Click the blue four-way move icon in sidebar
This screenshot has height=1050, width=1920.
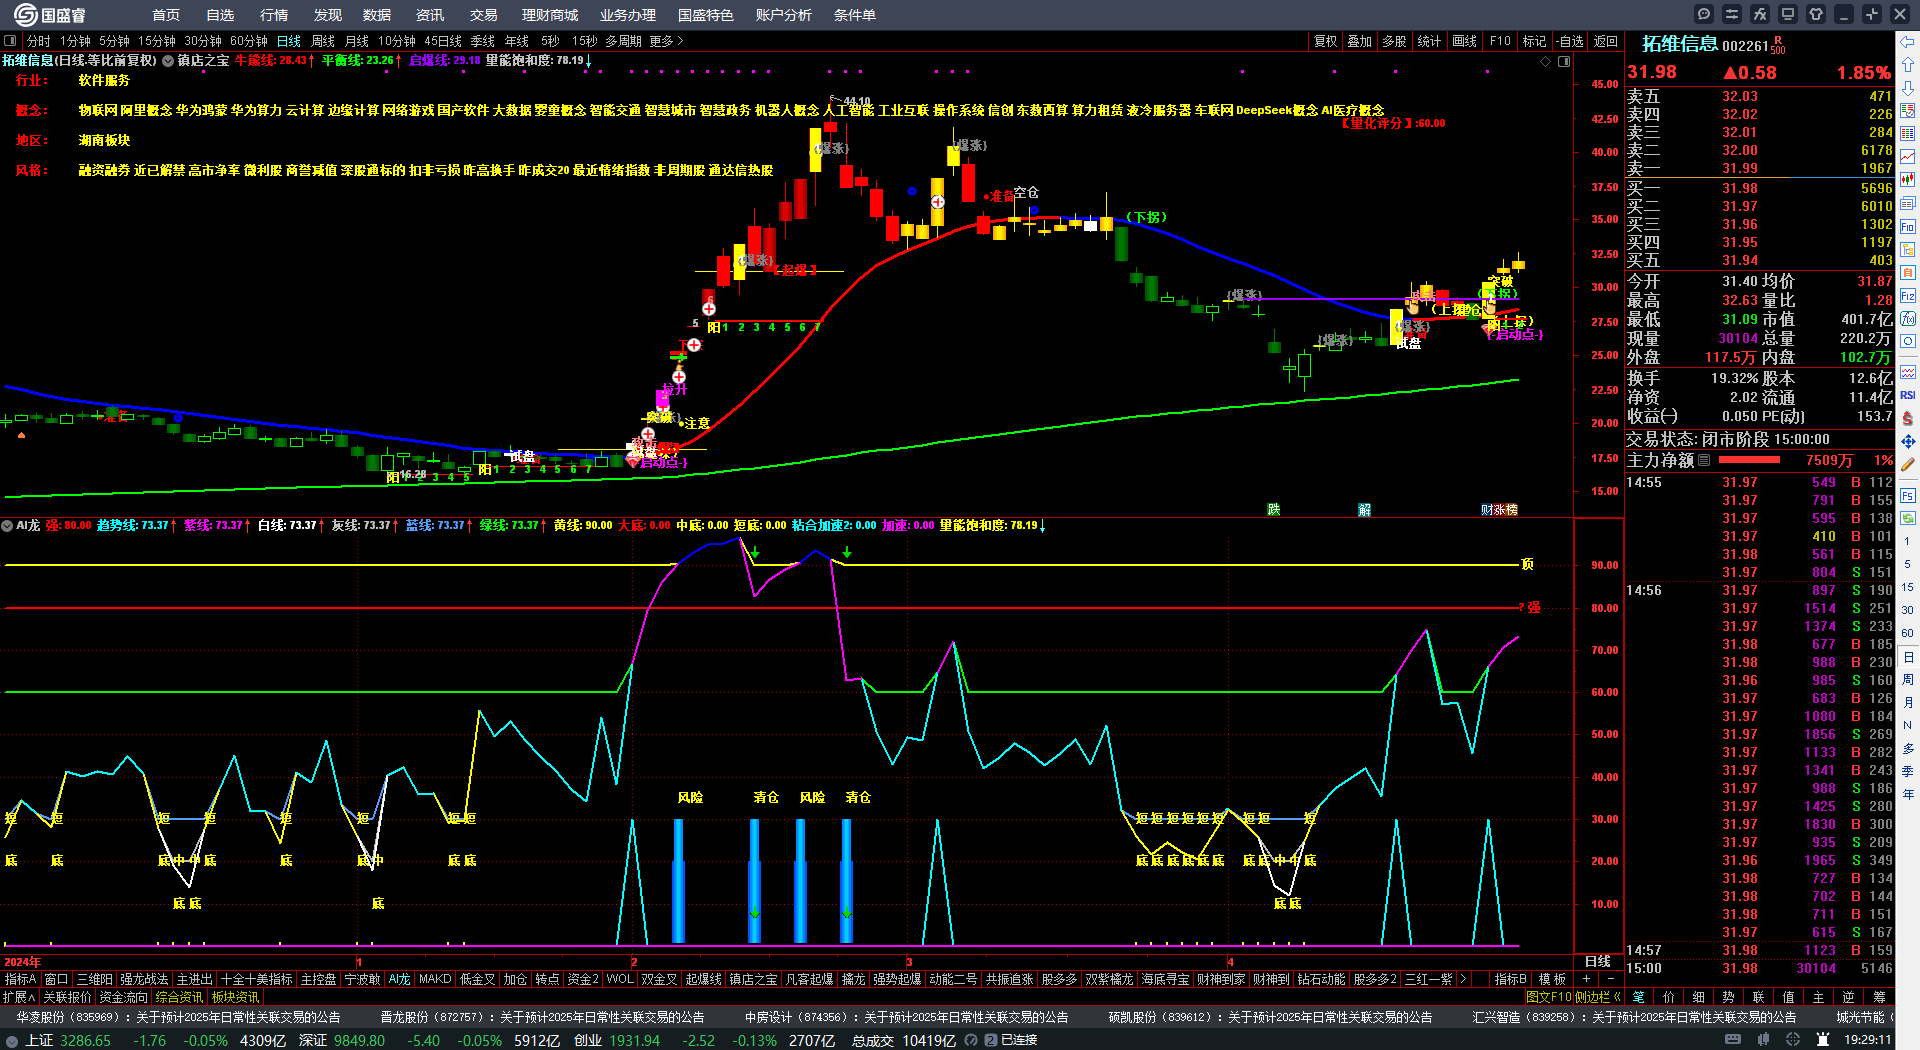point(1908,441)
